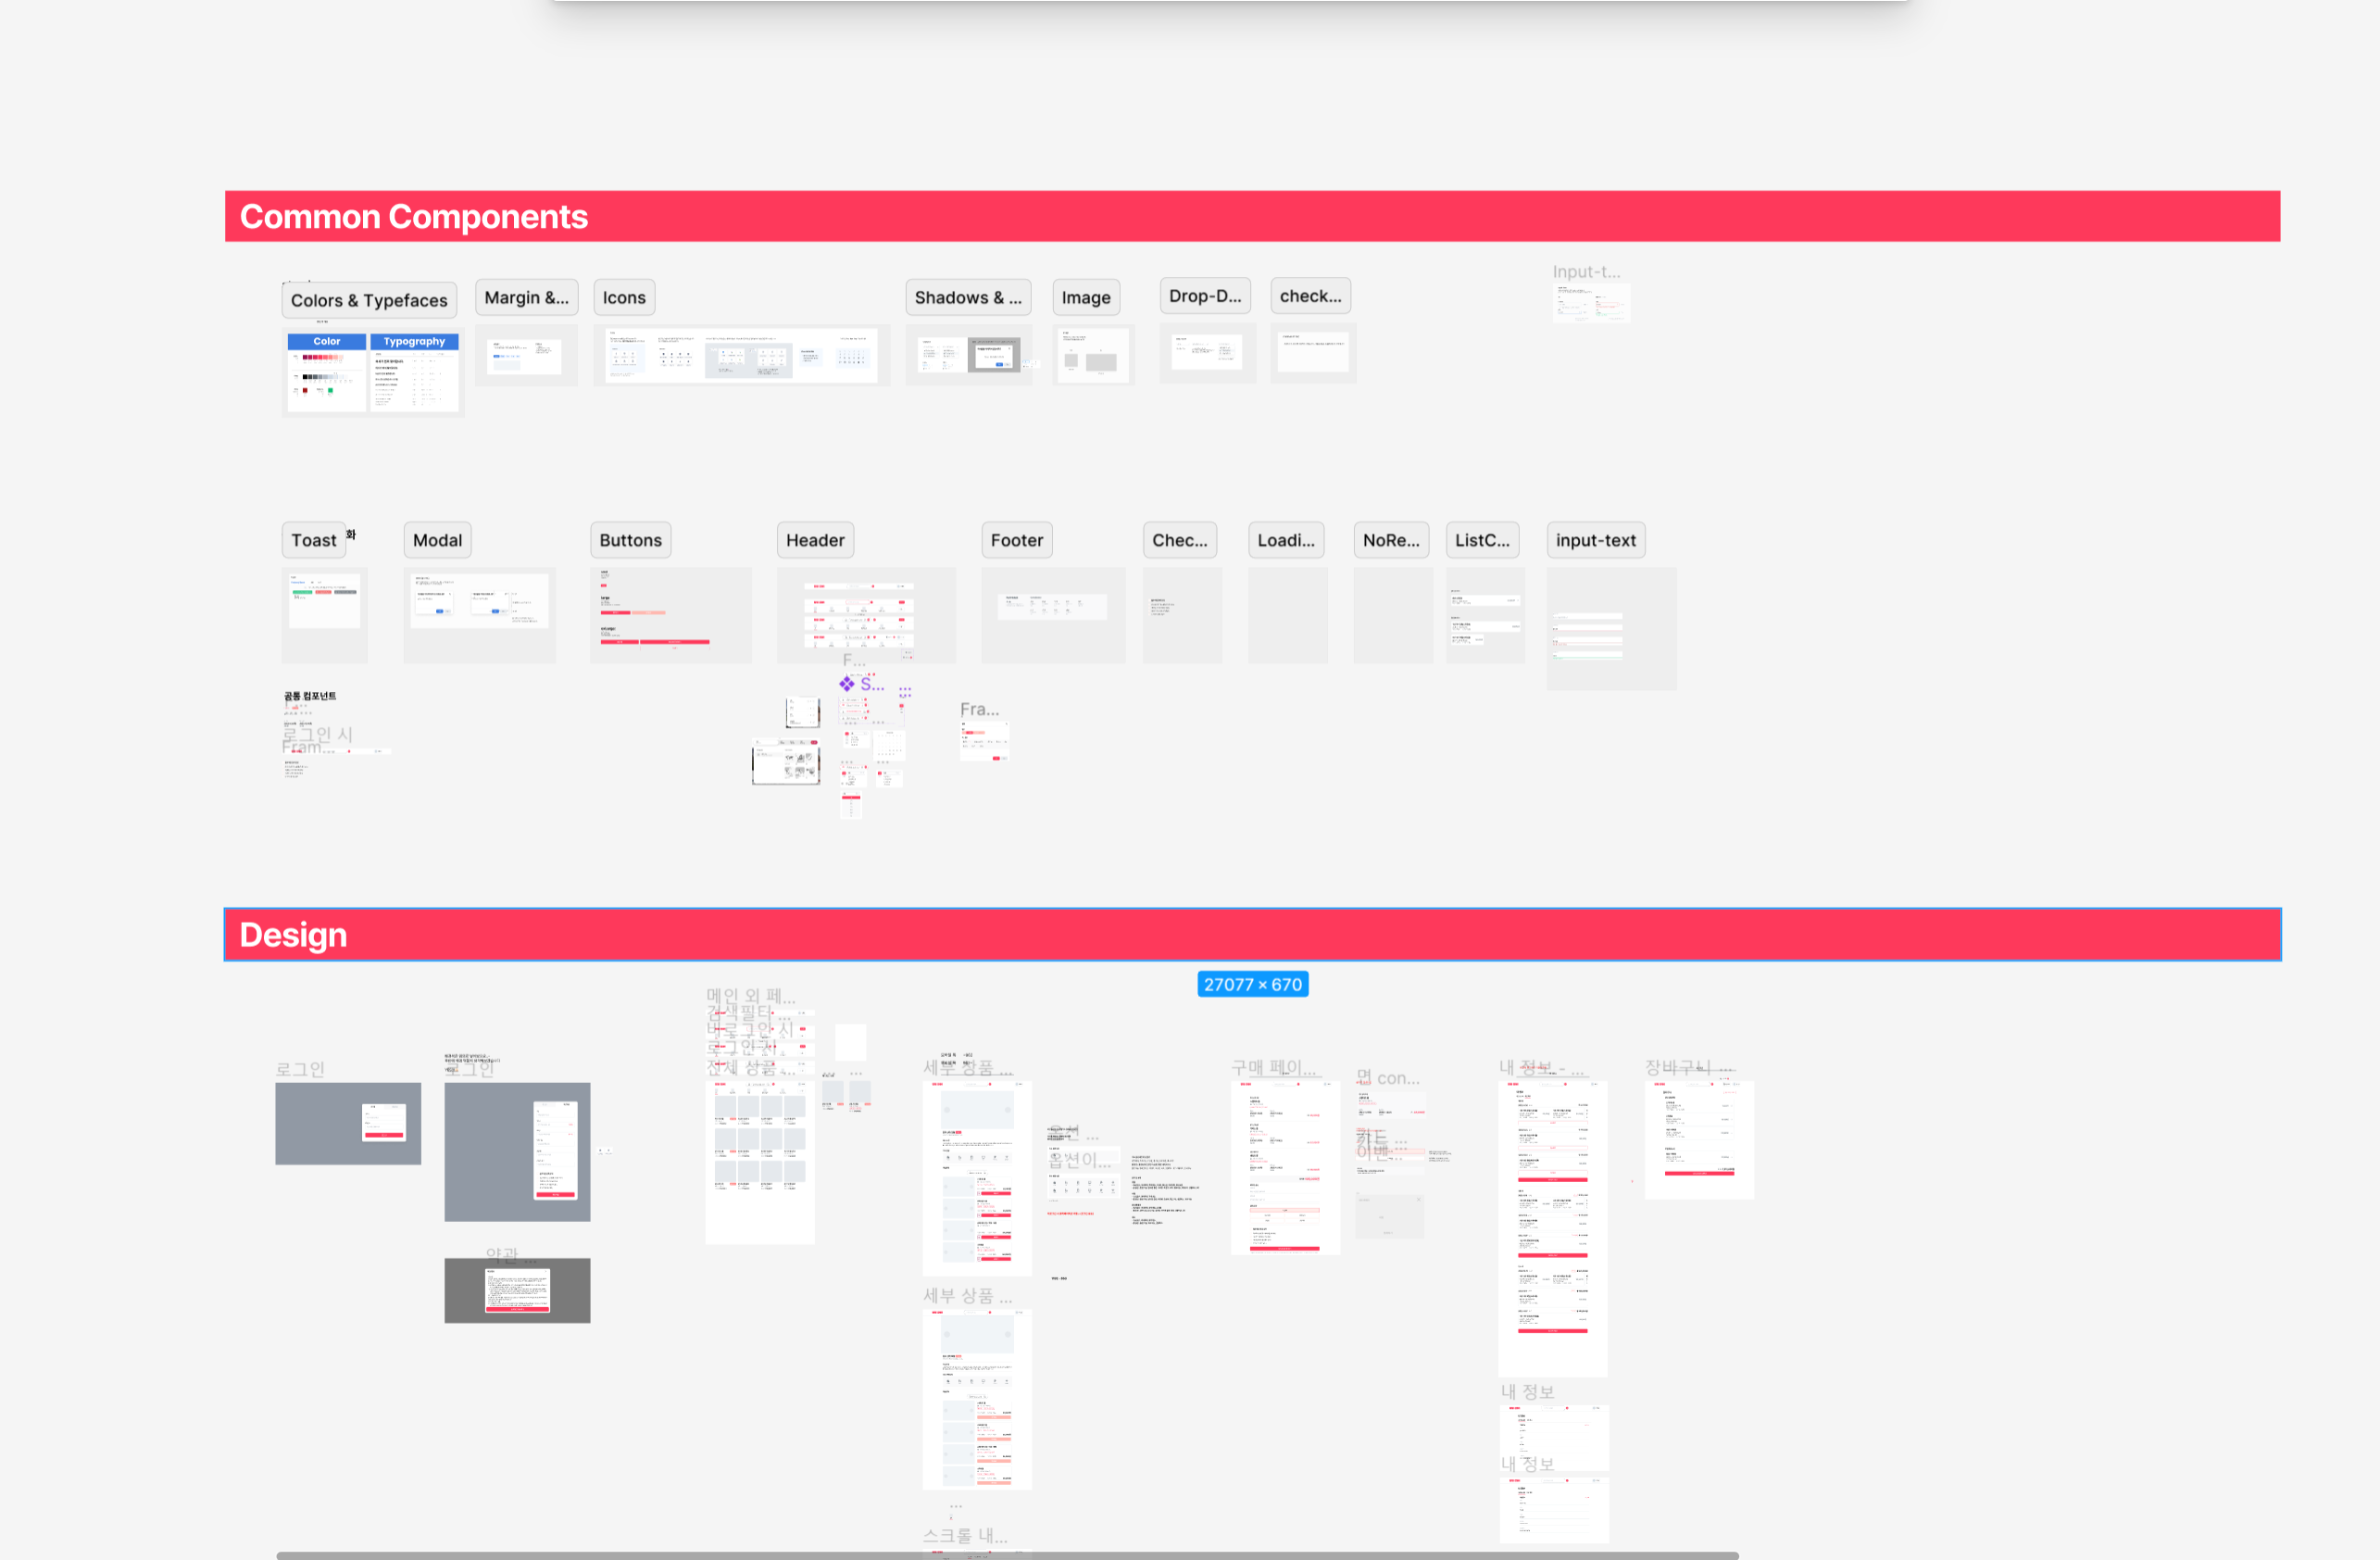
Task: Click the Header section label
Action: [814, 540]
